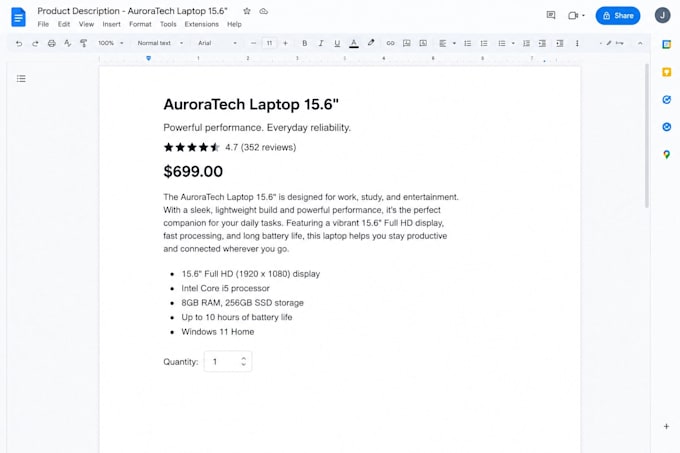Open the Extensions menu
Image resolution: width=680 pixels, height=453 pixels.
202,24
